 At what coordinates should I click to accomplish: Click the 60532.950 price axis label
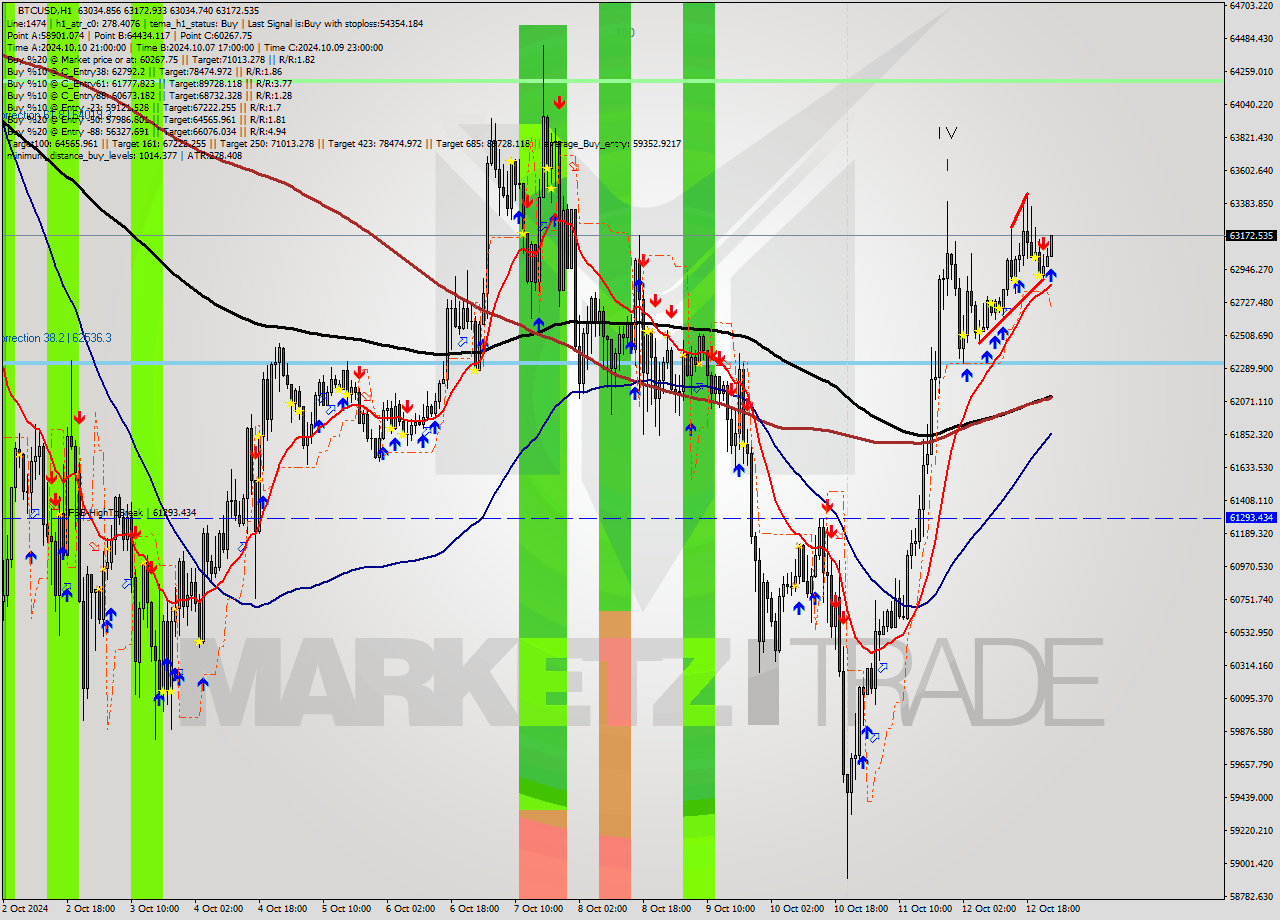click(1250, 632)
